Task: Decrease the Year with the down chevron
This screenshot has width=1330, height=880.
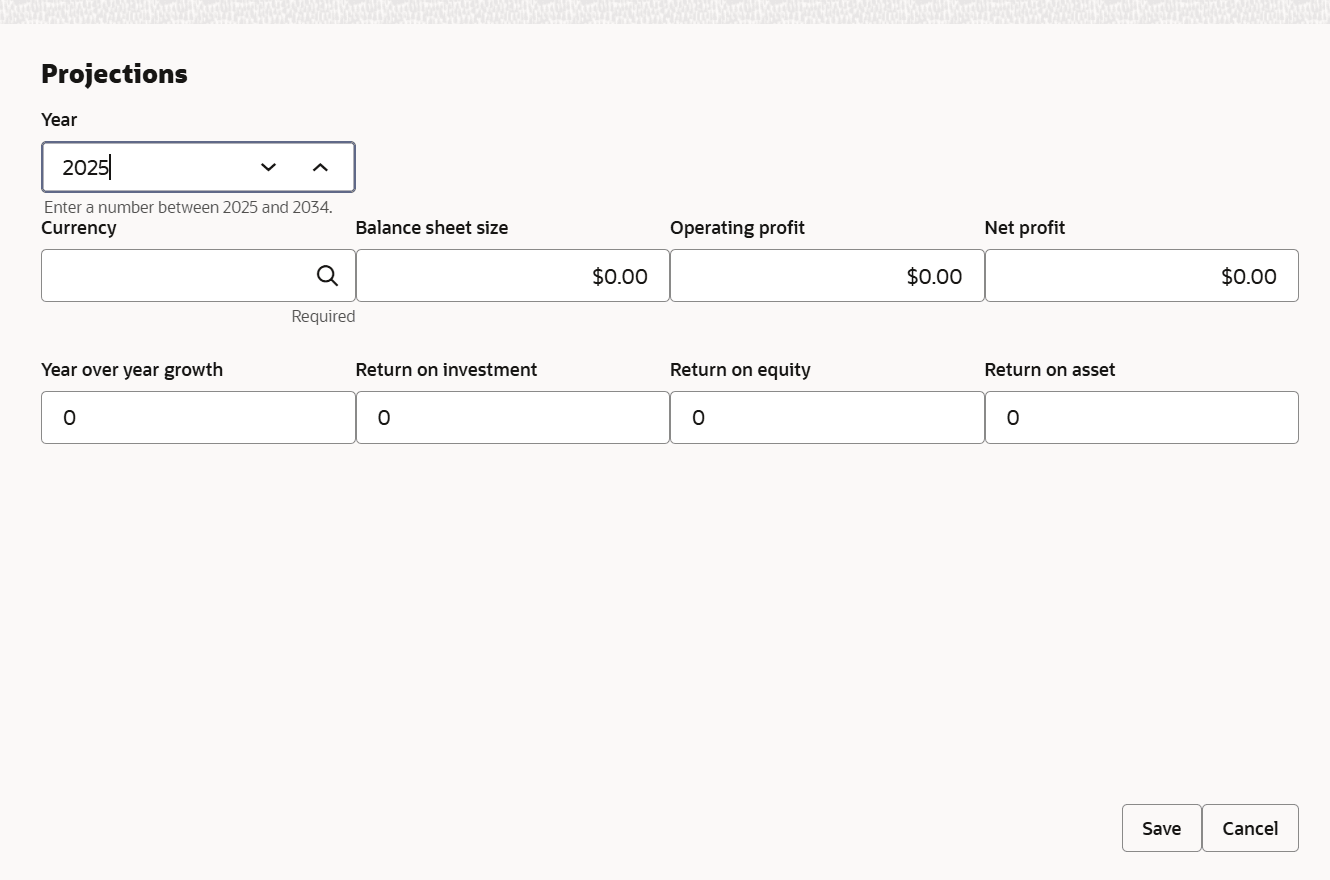Action: [268, 167]
